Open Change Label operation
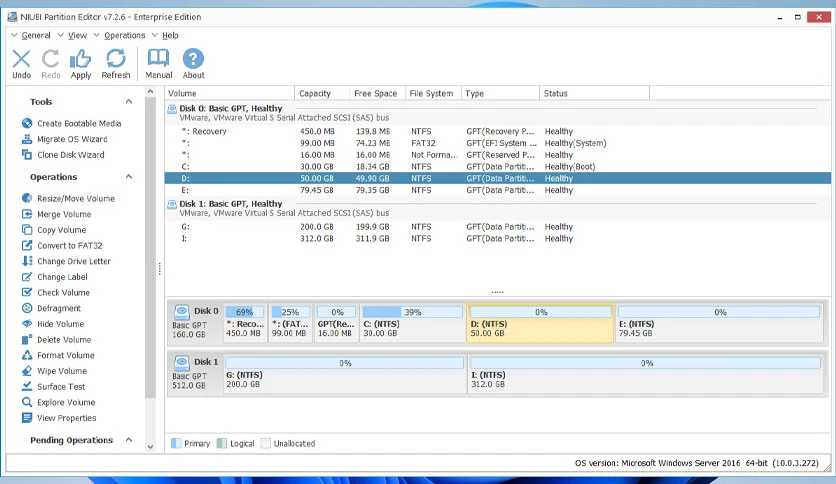Screen dimensions: 836x484 coord(54,277)
